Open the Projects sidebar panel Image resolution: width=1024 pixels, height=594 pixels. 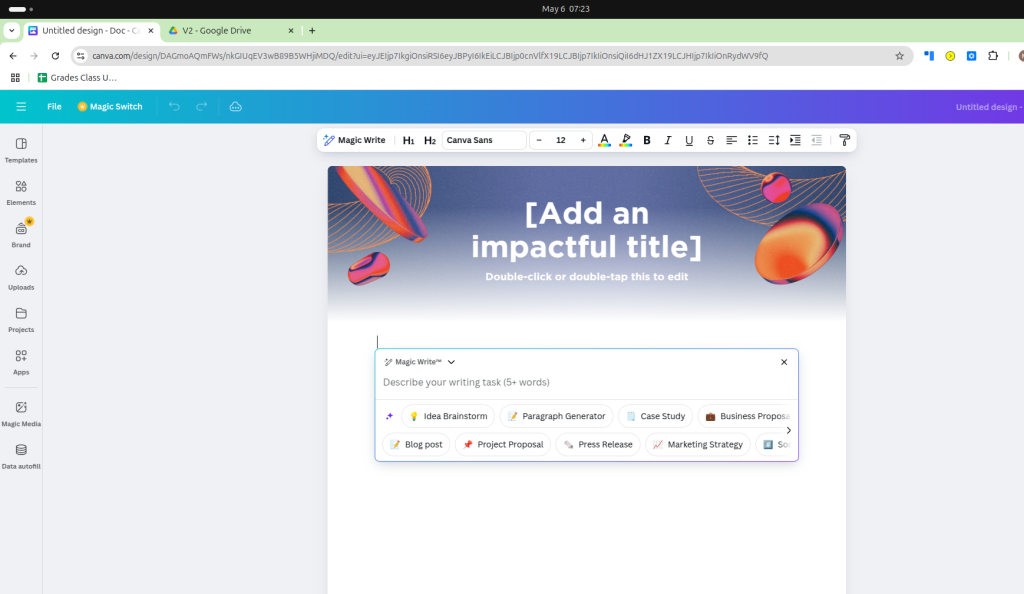click(x=21, y=320)
